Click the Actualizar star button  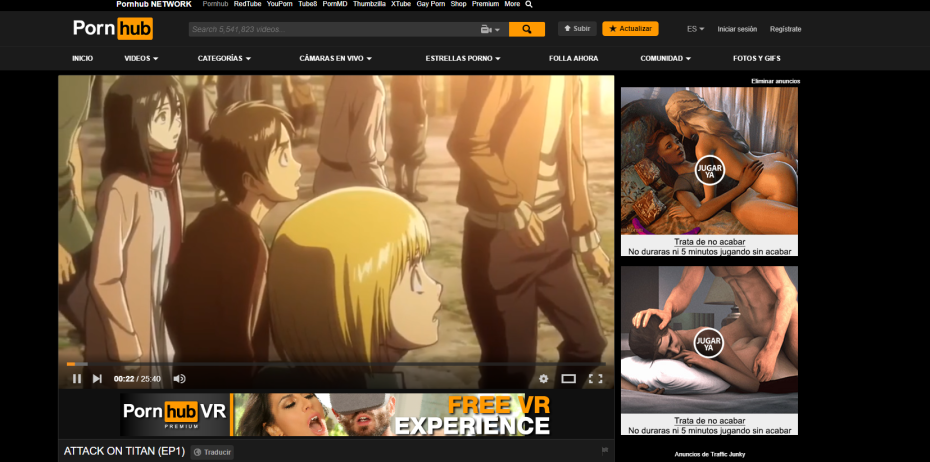[630, 29]
